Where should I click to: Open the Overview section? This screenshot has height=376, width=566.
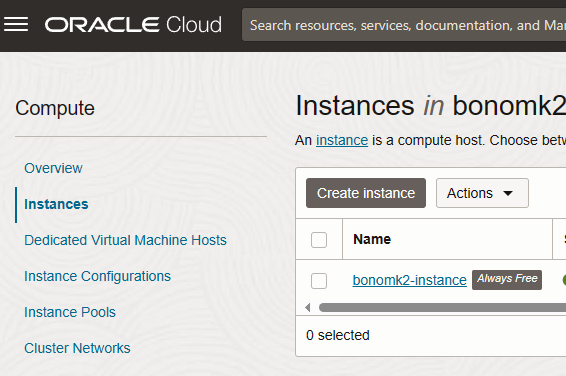point(53,168)
